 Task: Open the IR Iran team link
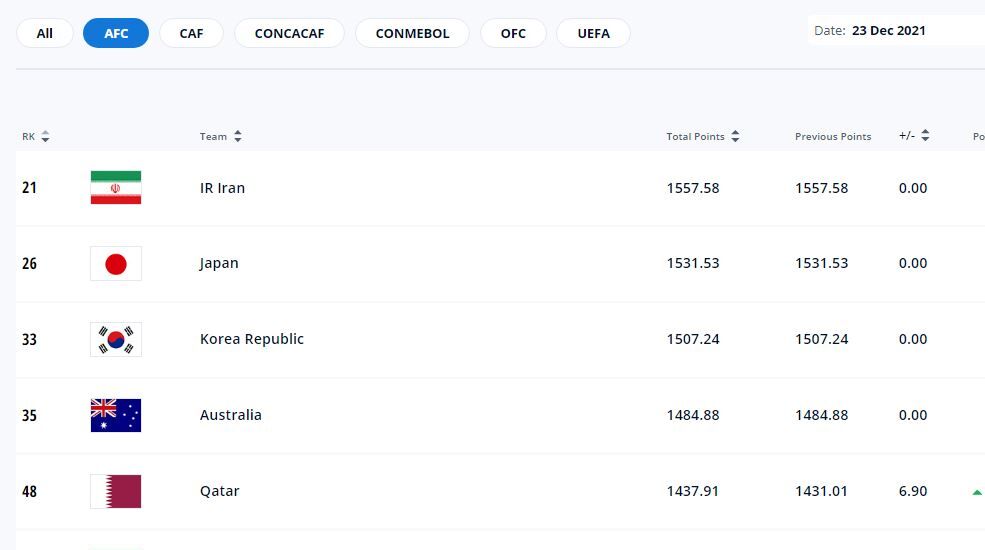222,188
